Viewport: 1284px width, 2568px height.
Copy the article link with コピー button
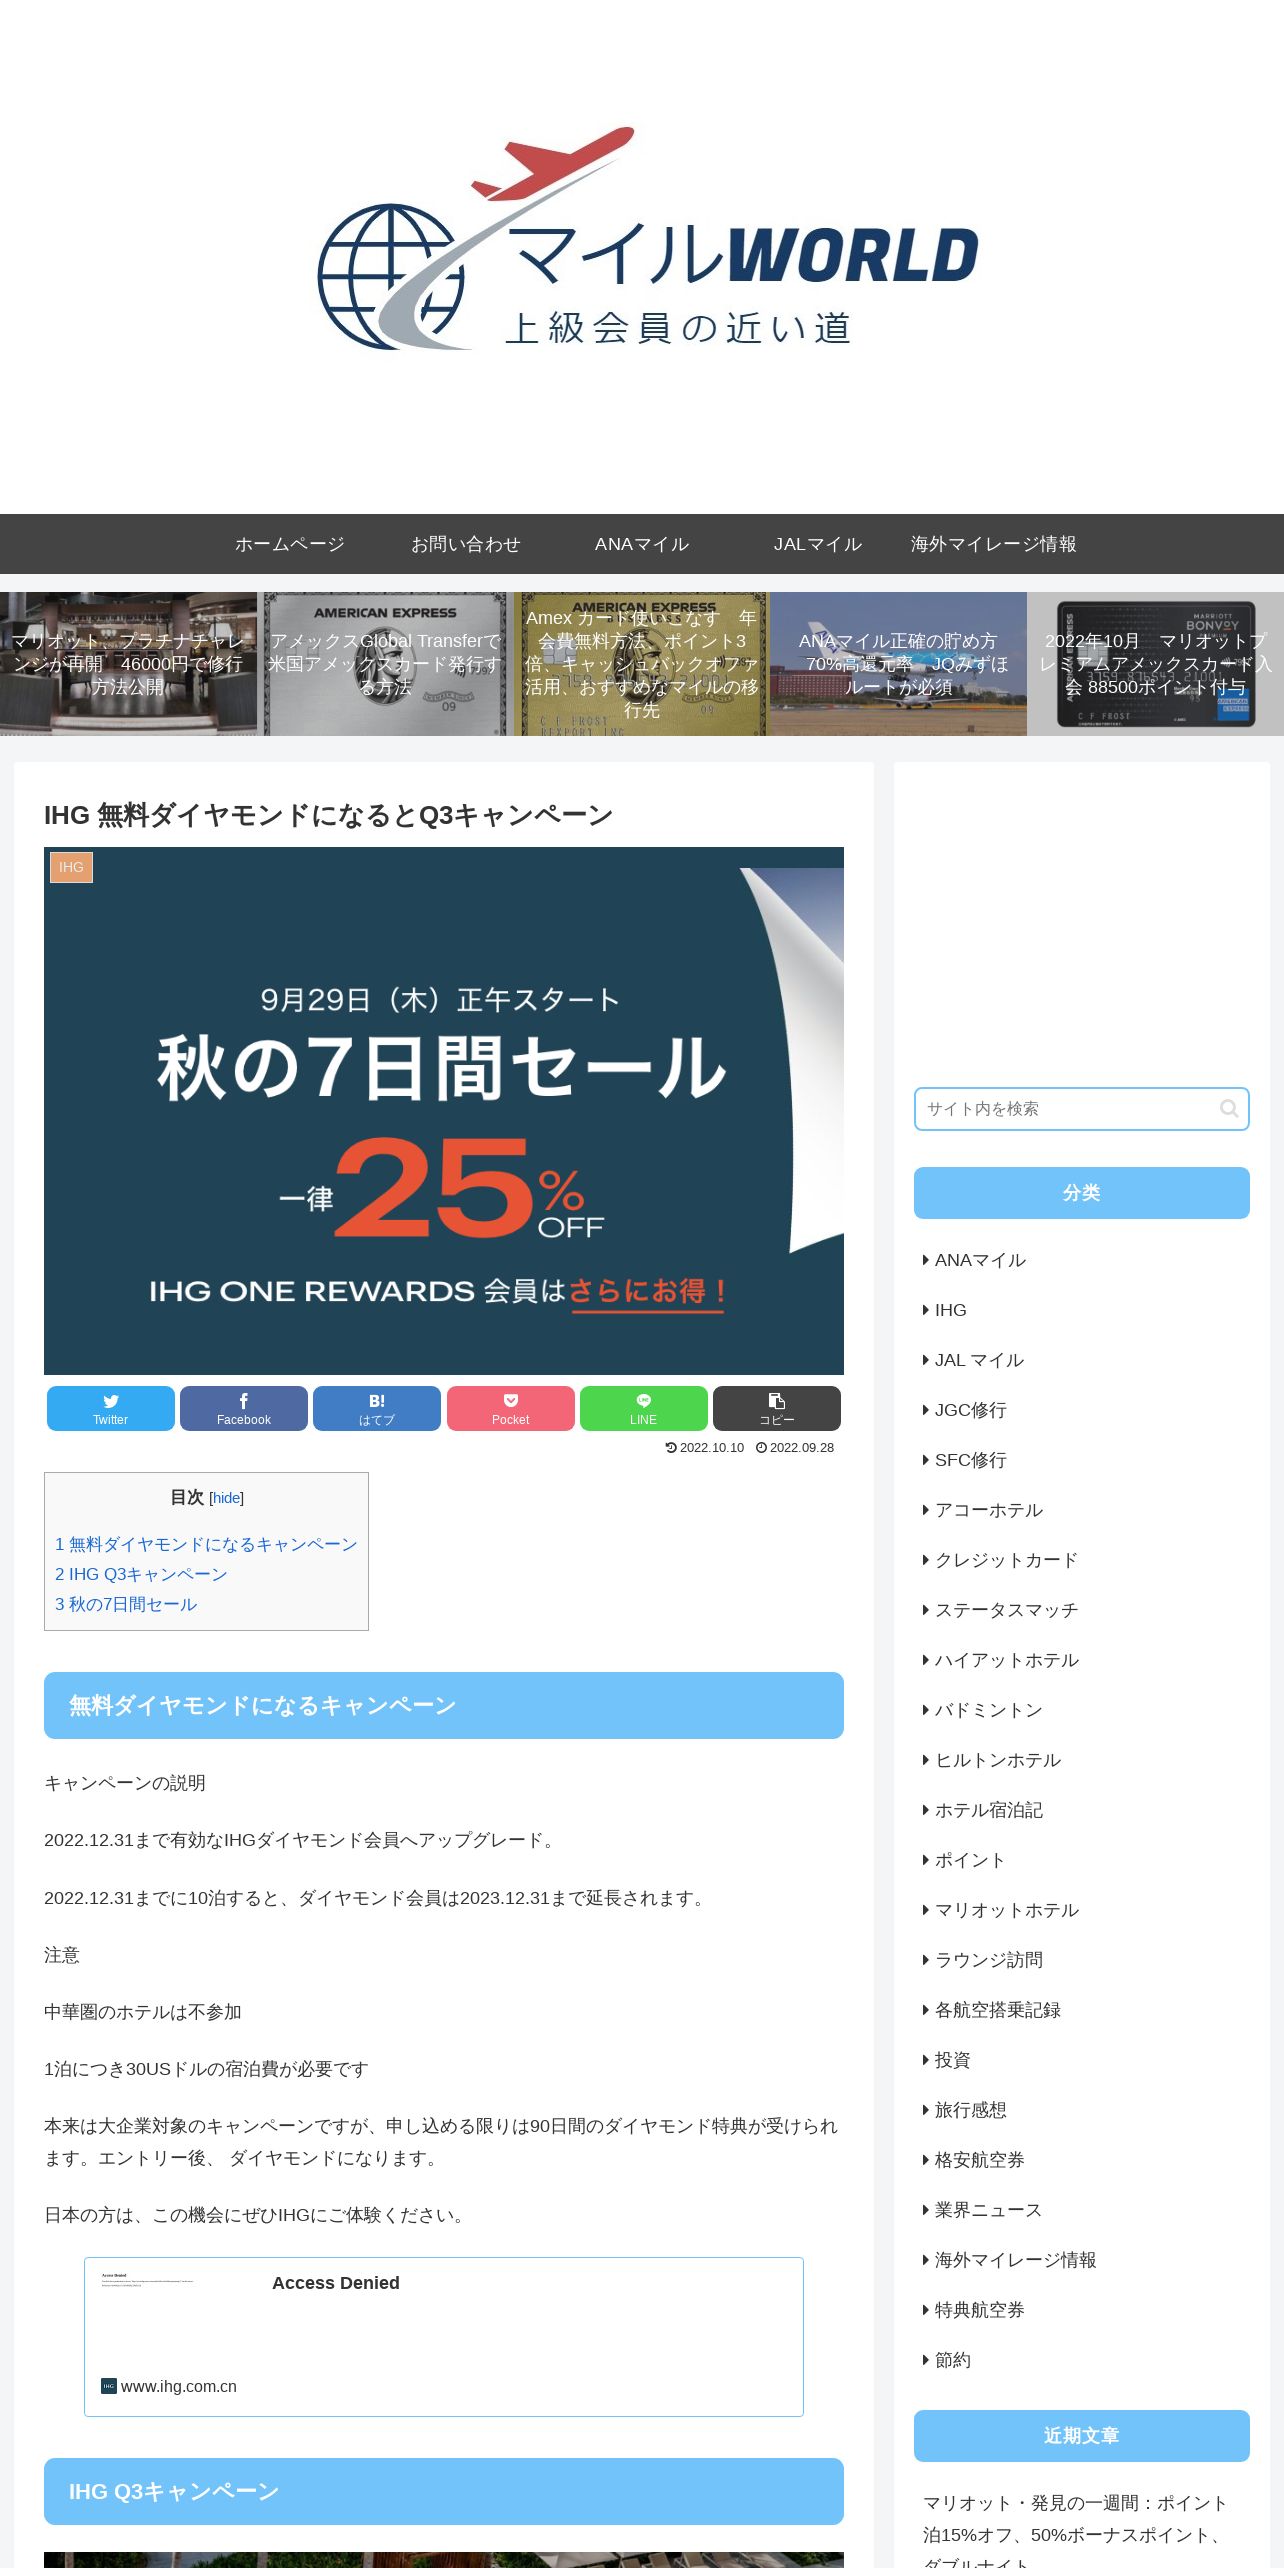coord(777,1408)
